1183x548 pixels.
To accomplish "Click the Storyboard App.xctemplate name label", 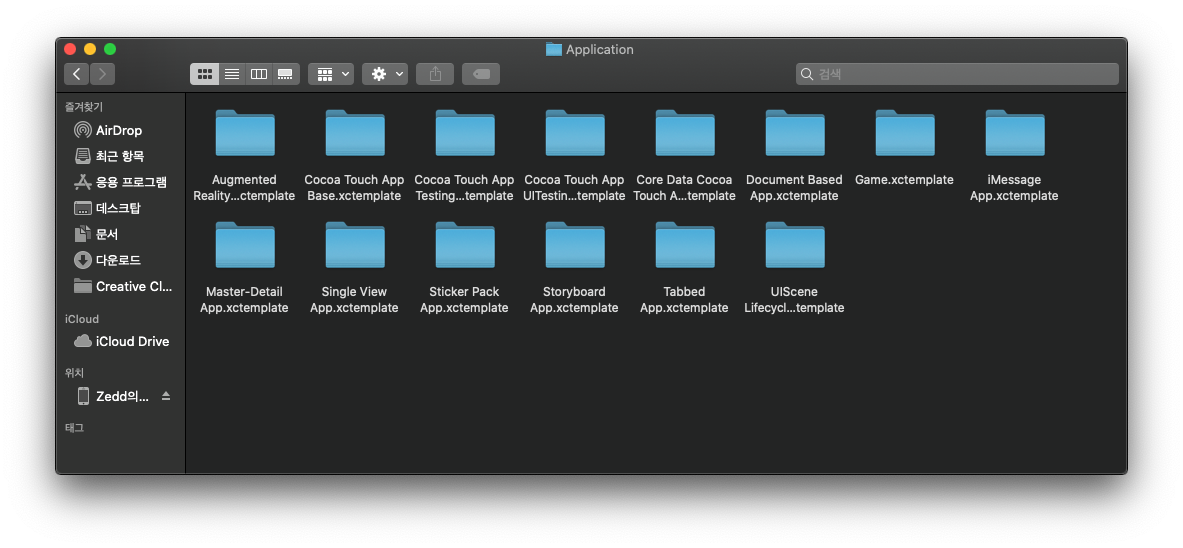I will pyautogui.click(x=574, y=300).
